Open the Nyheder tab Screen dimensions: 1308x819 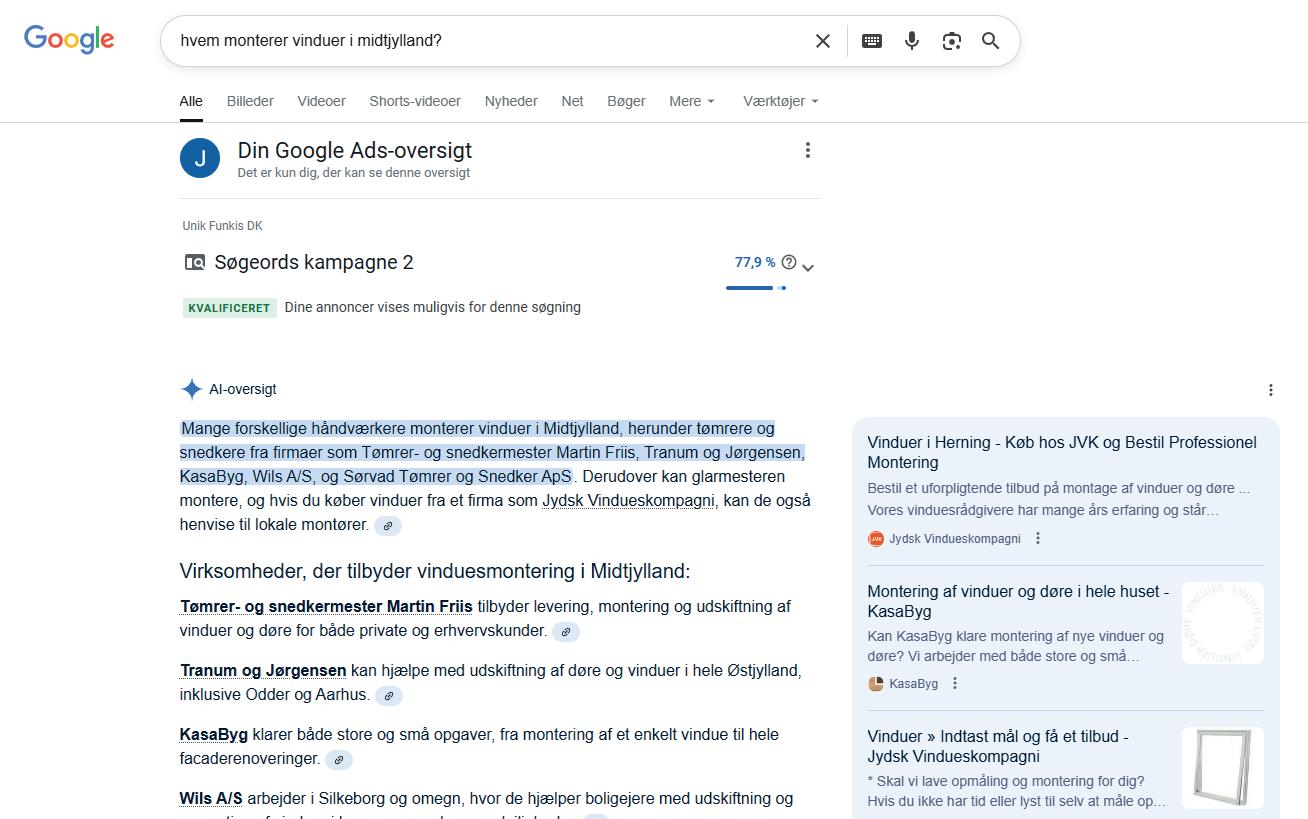click(x=511, y=101)
